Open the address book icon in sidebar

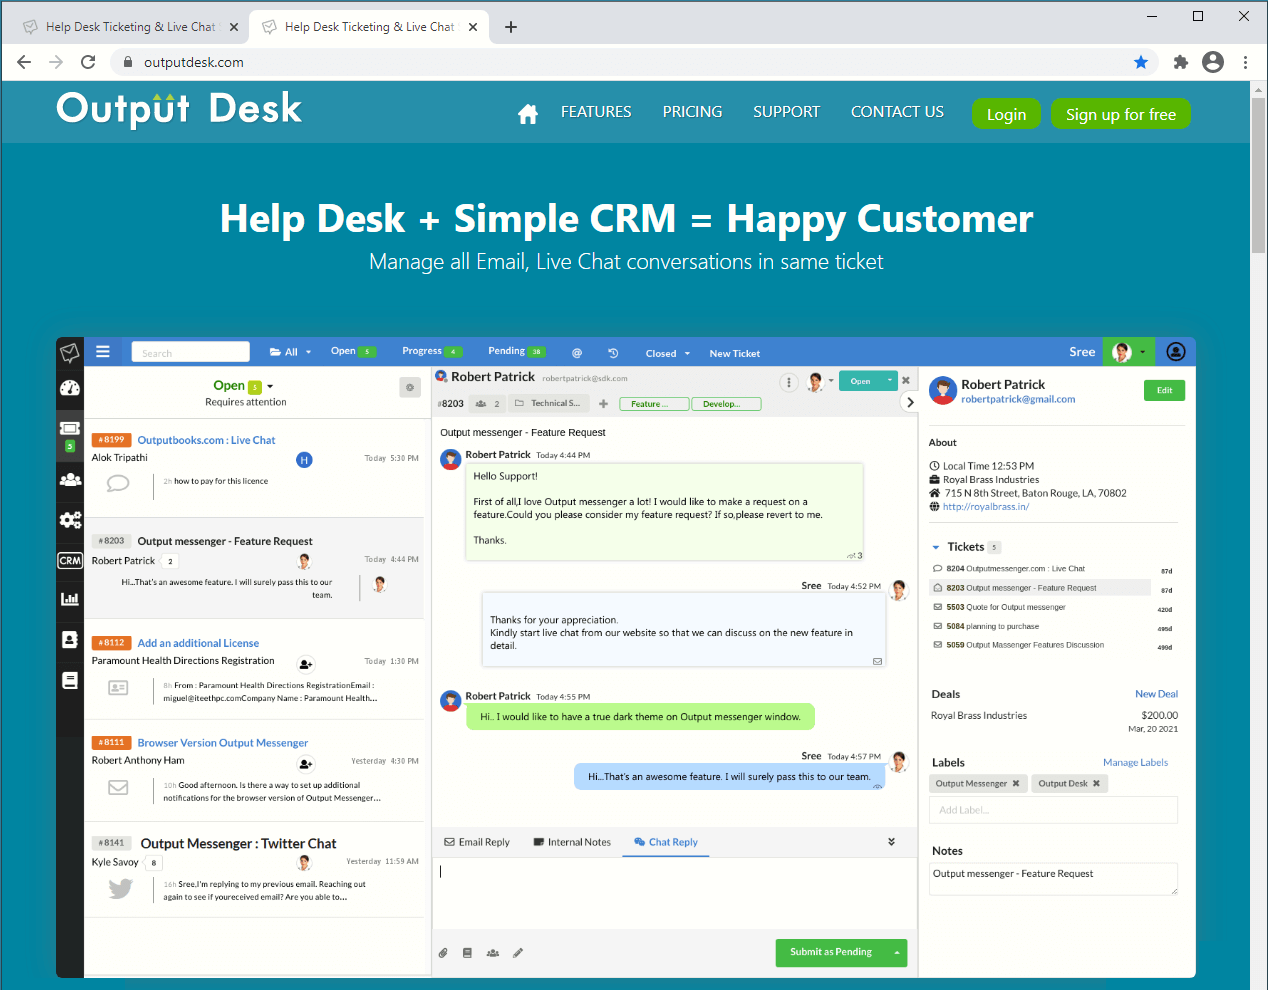tap(70, 640)
